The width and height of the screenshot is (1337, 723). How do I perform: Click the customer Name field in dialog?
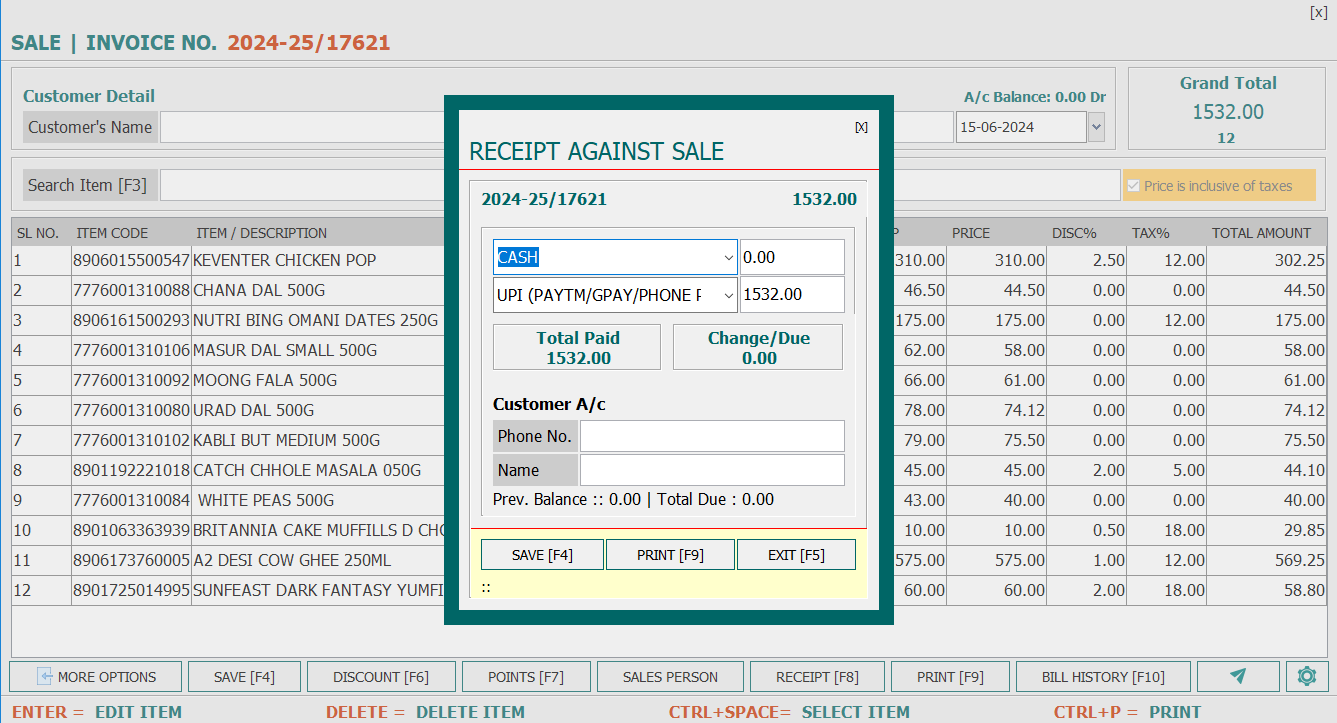pyautogui.click(x=712, y=470)
